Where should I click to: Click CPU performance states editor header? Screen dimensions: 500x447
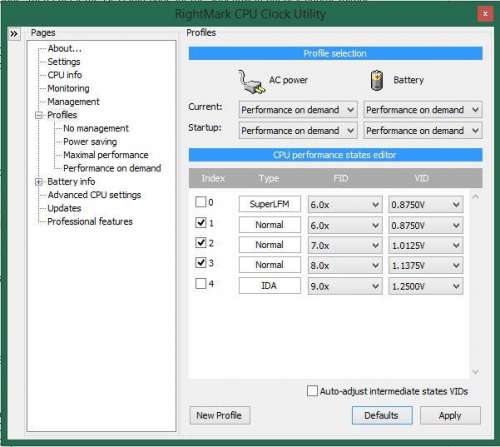point(335,155)
